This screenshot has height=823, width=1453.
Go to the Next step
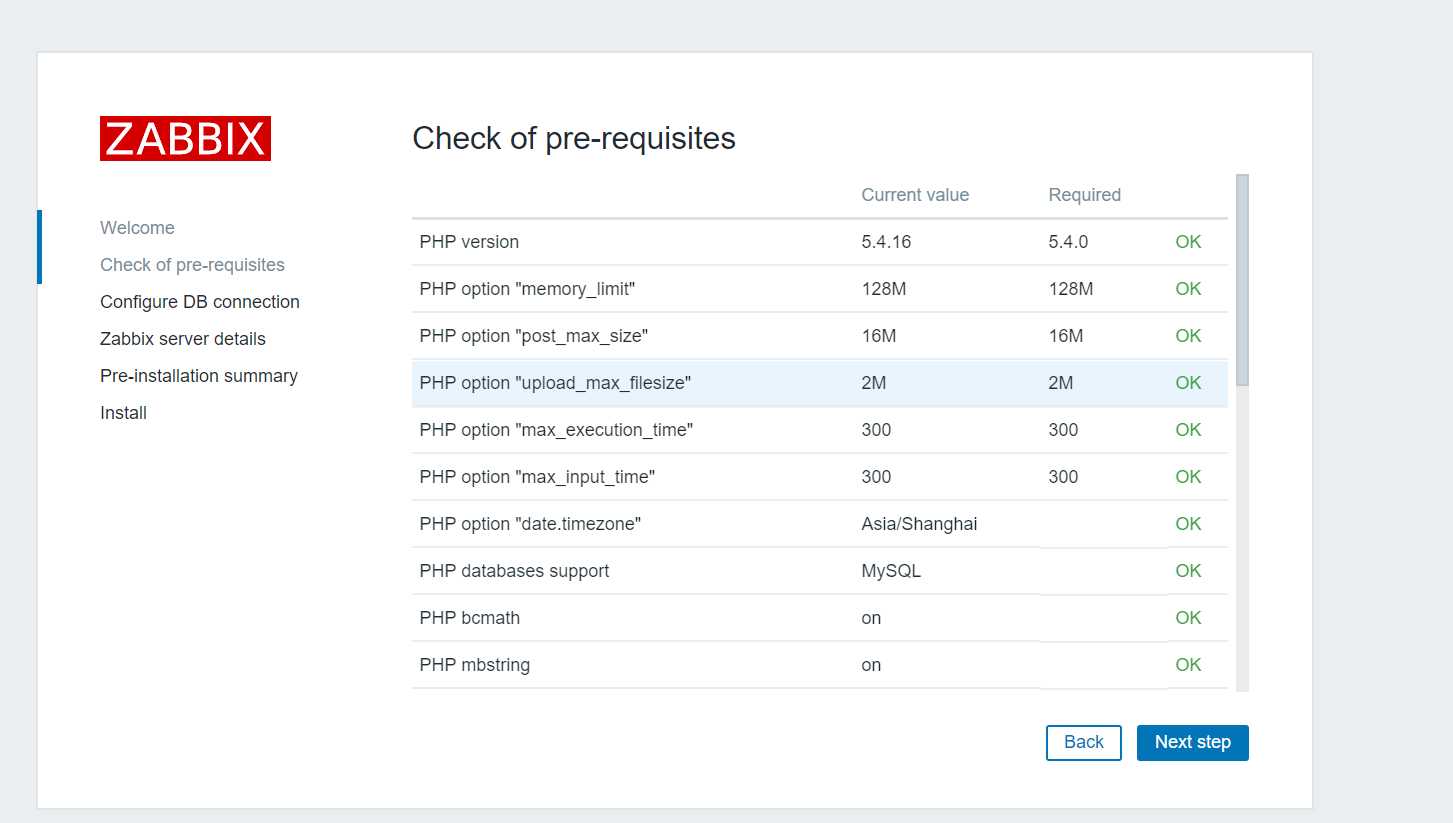tap(1192, 743)
